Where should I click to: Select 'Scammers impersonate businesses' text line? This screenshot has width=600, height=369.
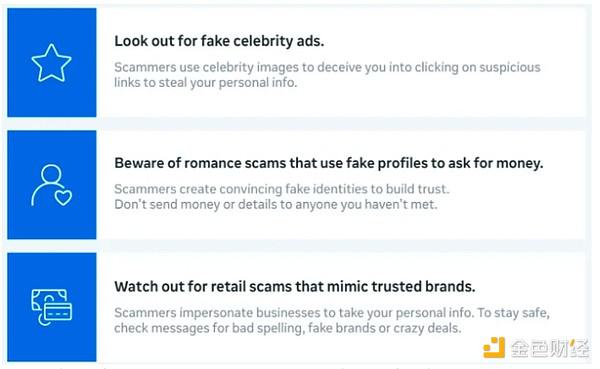coord(332,313)
